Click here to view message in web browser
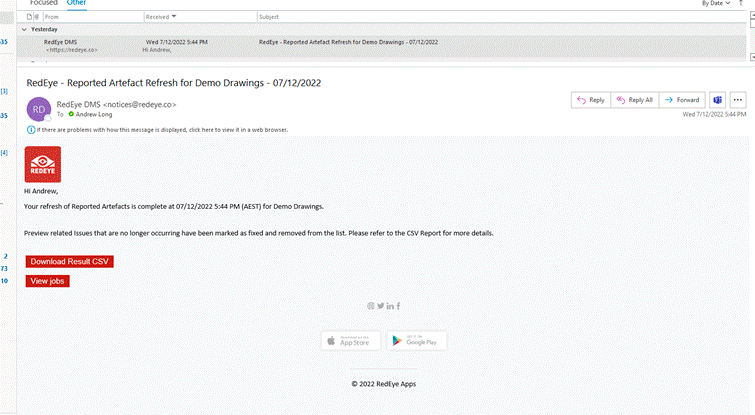The height and width of the screenshot is (415, 755). [162, 130]
